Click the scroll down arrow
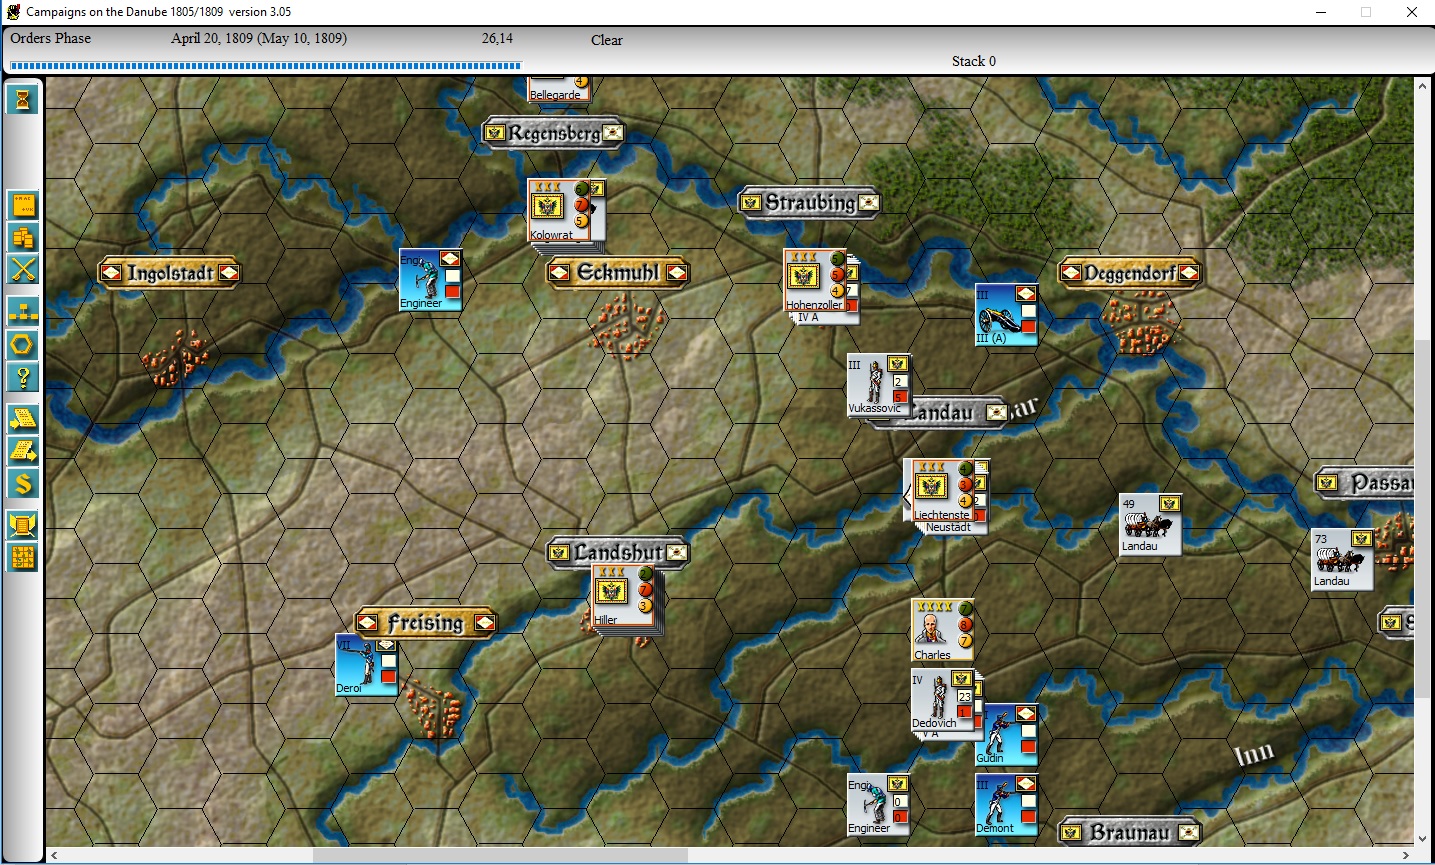The image size is (1435, 865). 1423,839
